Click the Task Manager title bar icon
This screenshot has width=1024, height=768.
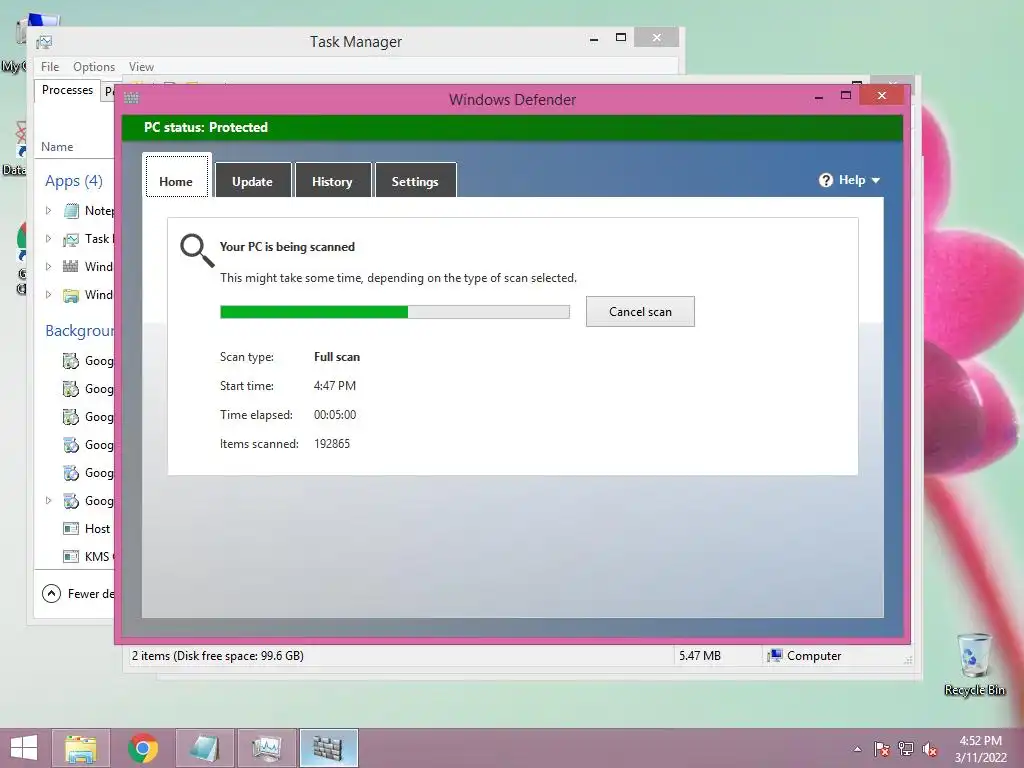(x=44, y=42)
